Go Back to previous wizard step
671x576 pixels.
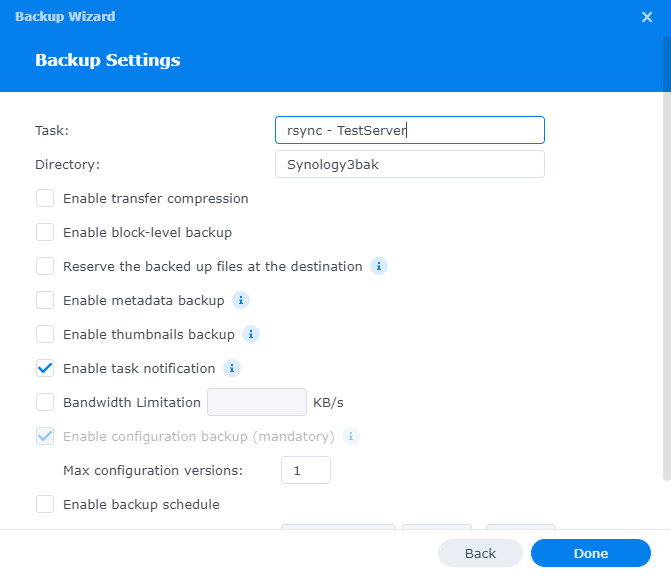[480, 553]
